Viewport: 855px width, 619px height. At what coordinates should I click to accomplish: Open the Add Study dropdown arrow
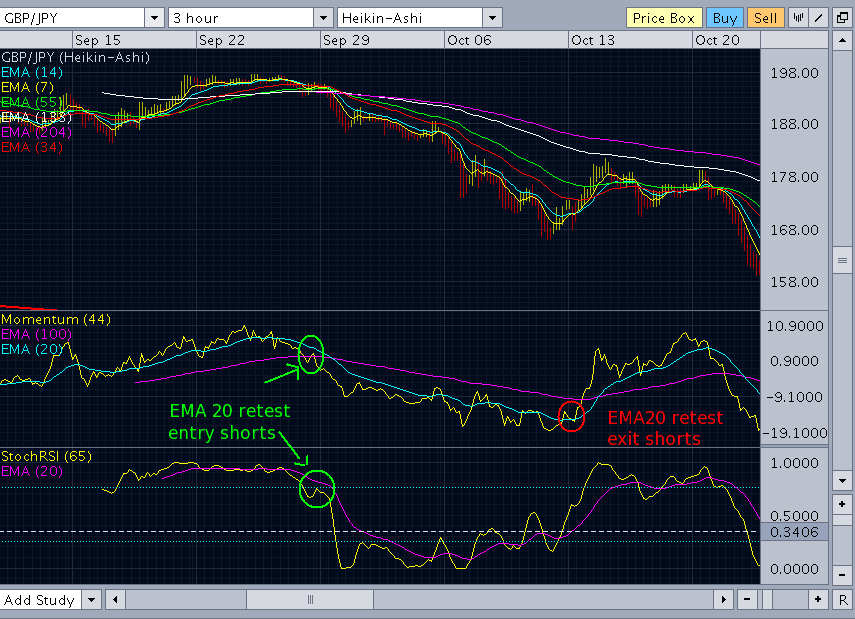point(92,599)
